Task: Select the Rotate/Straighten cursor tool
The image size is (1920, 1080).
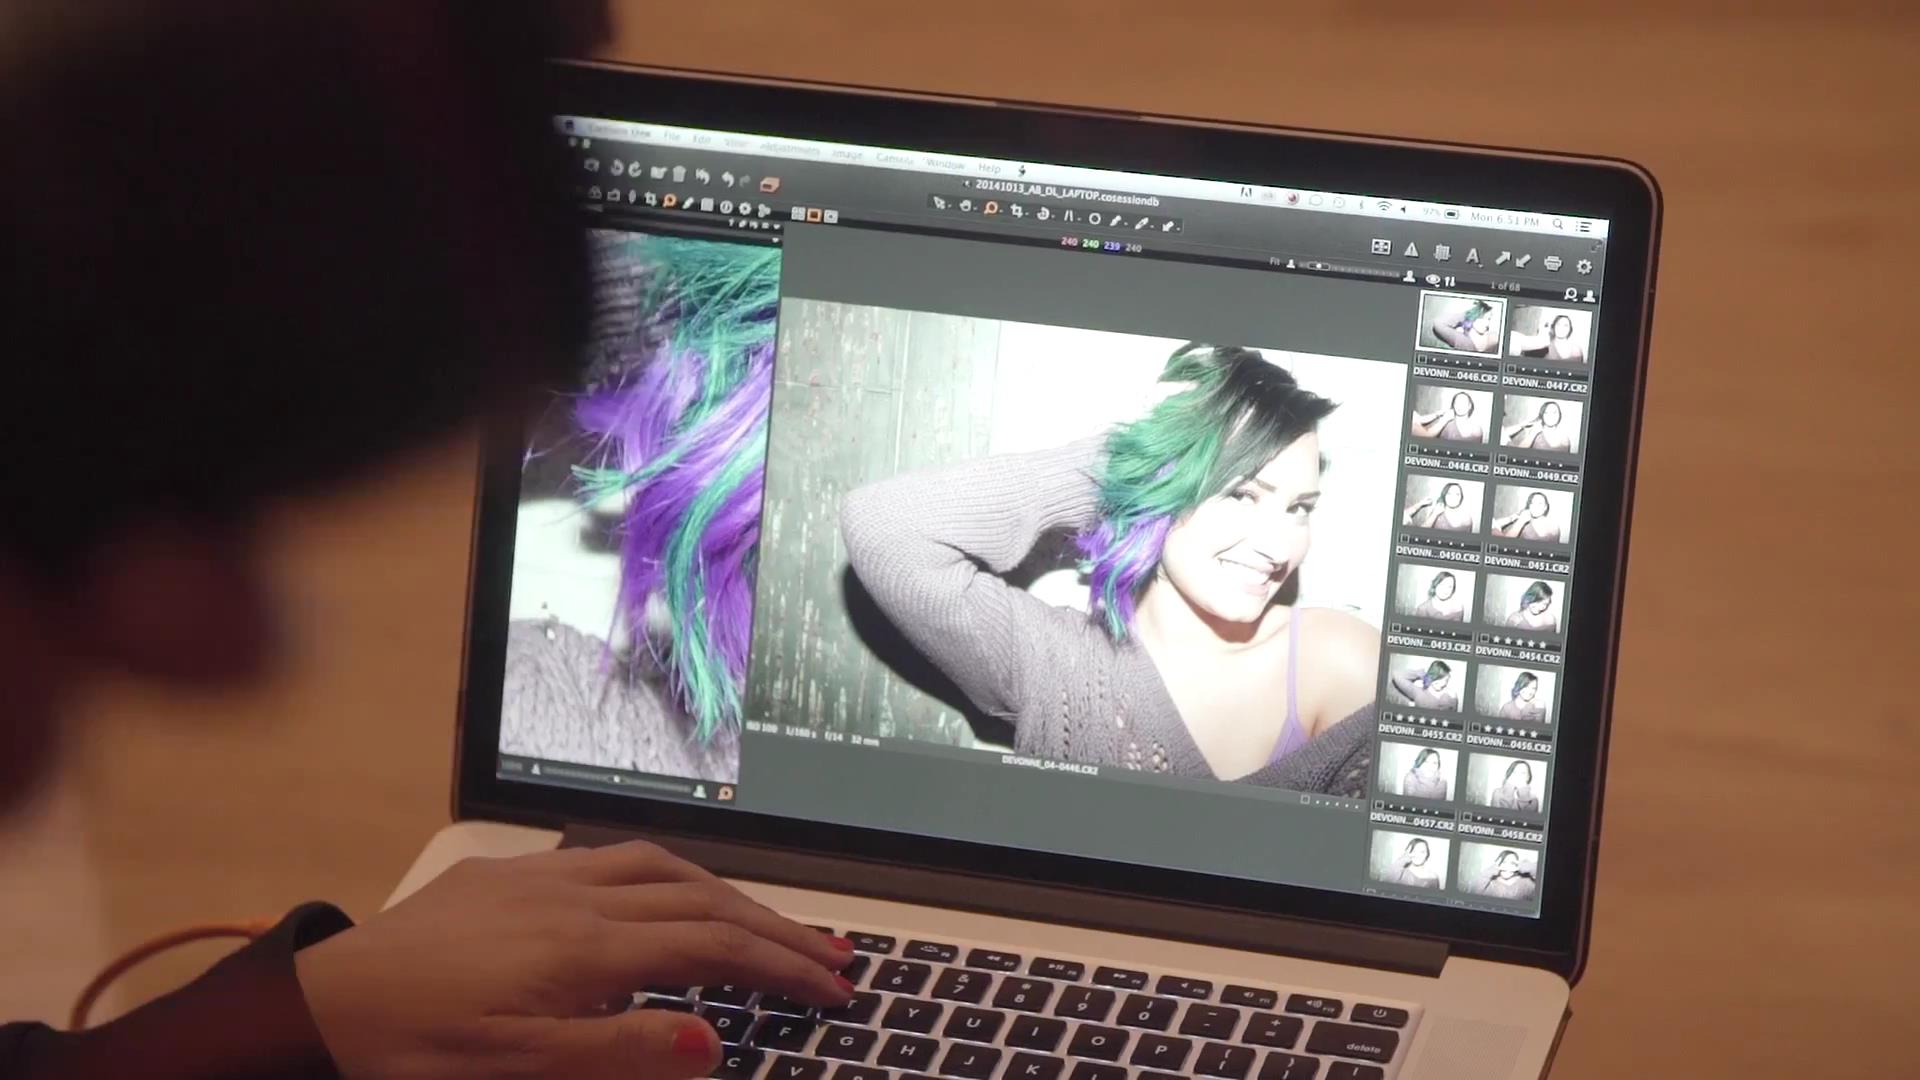Action: (1043, 214)
